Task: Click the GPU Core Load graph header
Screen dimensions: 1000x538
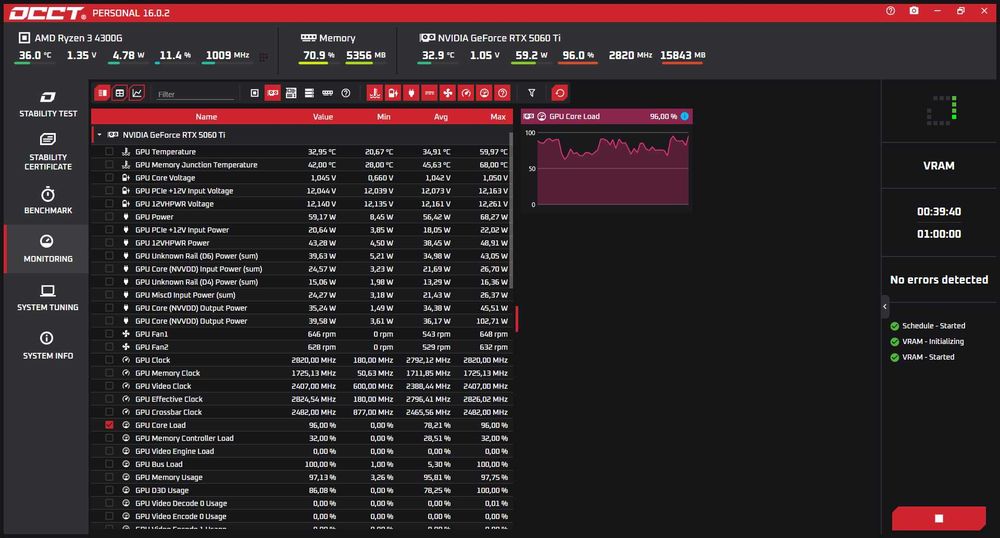Action: coord(607,116)
